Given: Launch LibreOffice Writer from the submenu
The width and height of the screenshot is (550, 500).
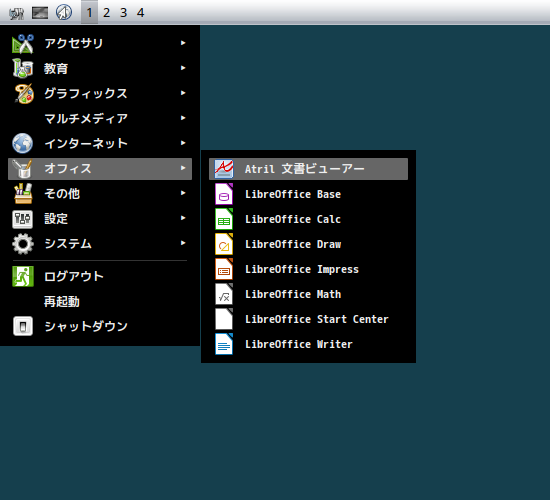Looking at the screenshot, I should tap(308, 344).
